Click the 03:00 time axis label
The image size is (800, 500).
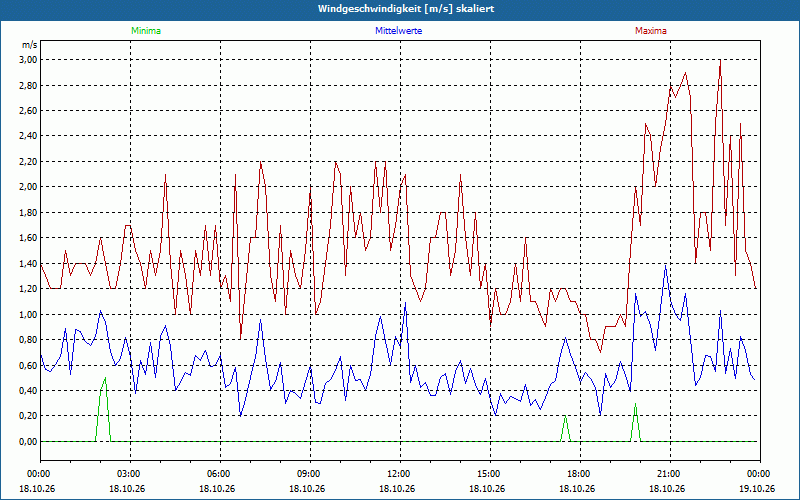pos(130,474)
